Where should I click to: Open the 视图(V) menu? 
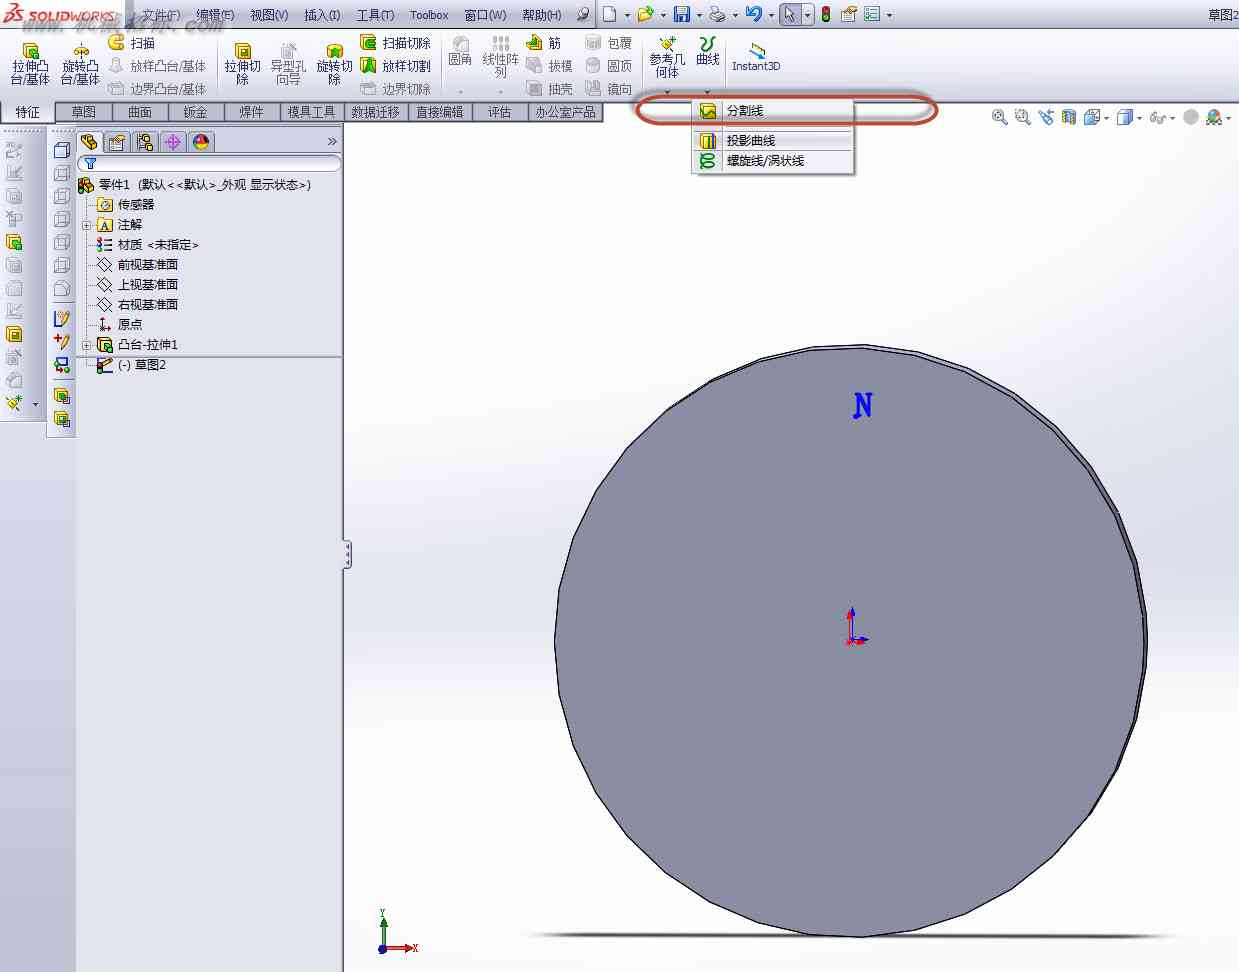269,15
